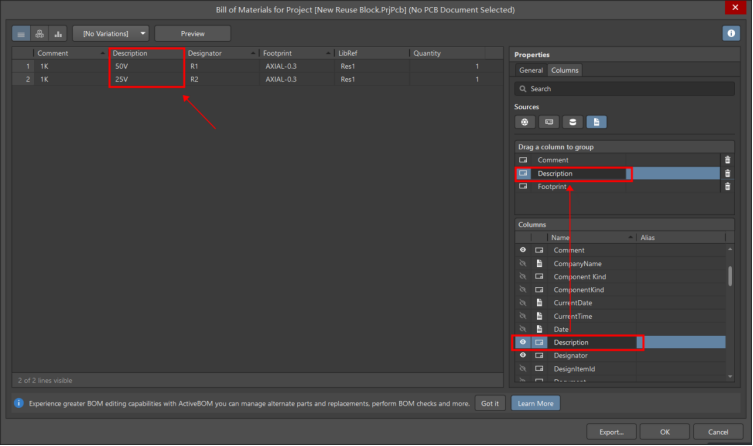
Task: Toggle the first Sources button
Action: click(x=525, y=122)
